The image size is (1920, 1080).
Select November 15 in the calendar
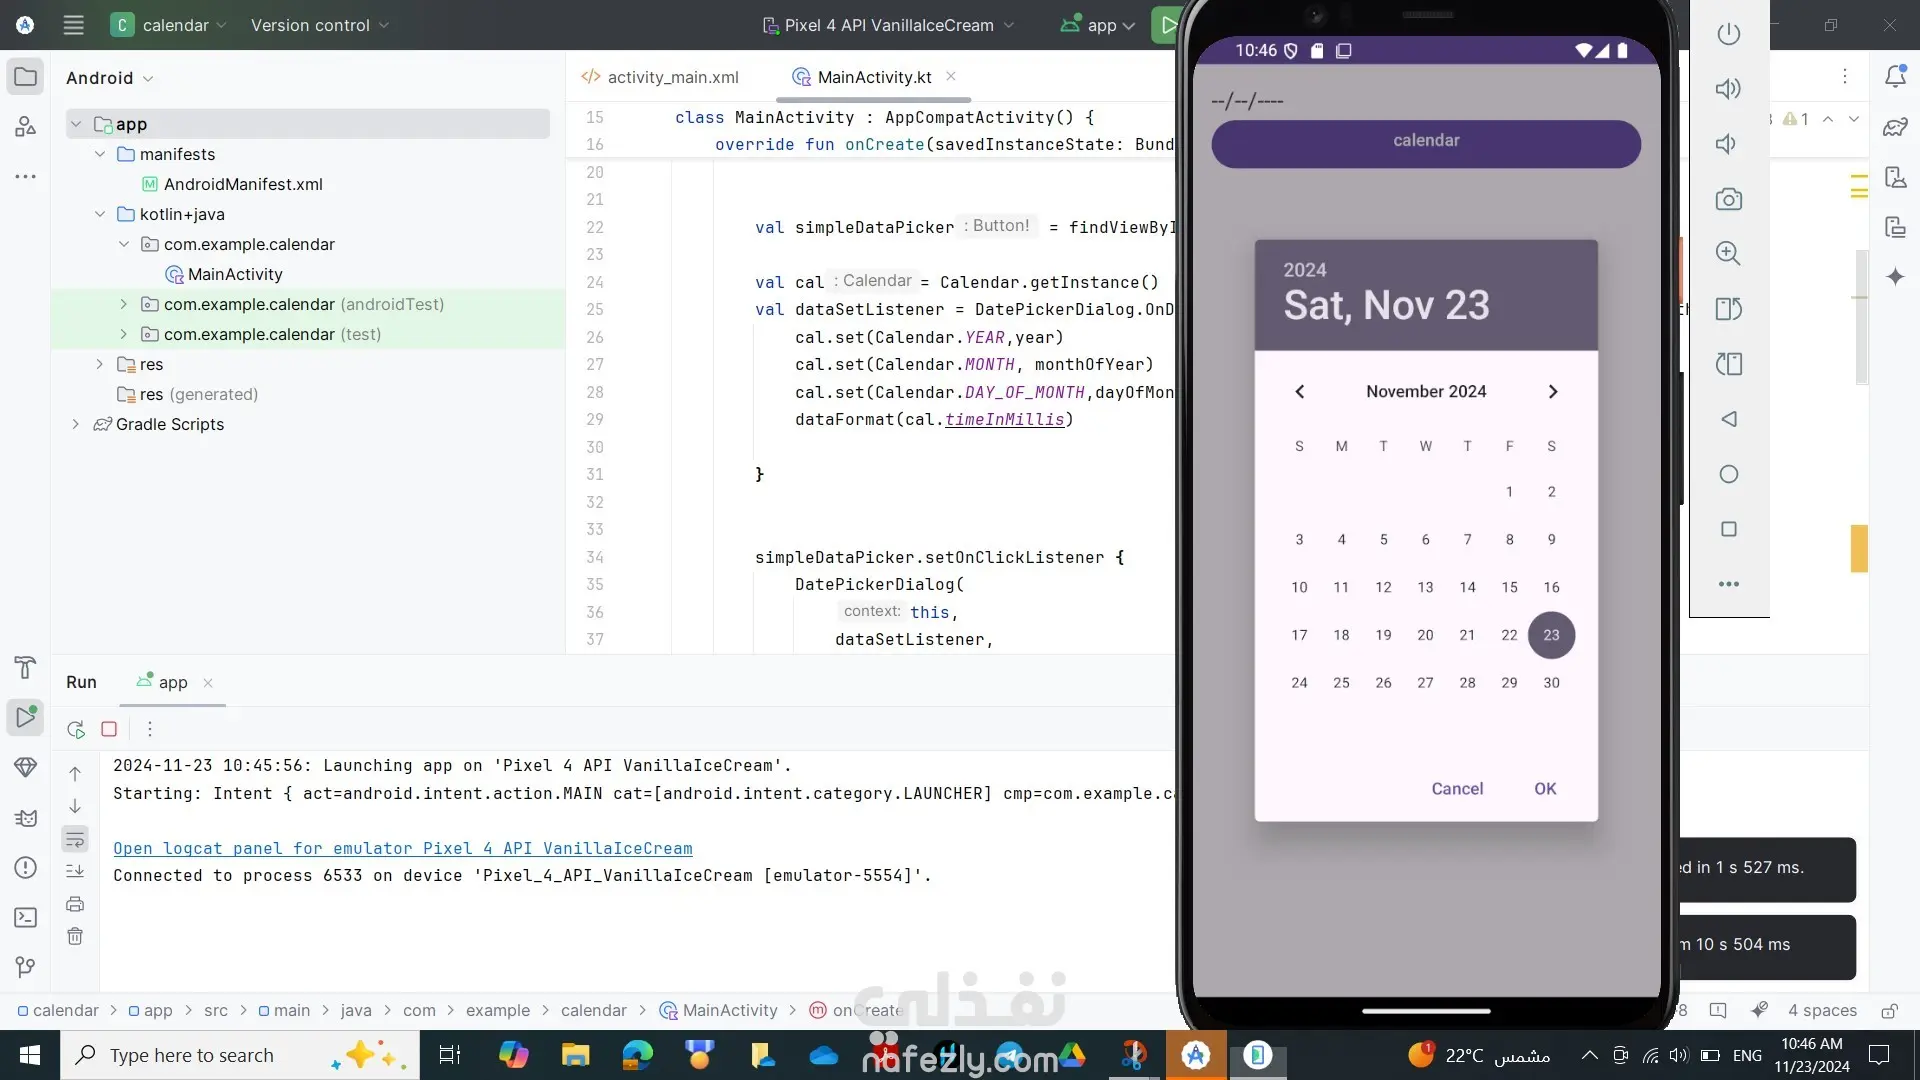coord(1509,587)
